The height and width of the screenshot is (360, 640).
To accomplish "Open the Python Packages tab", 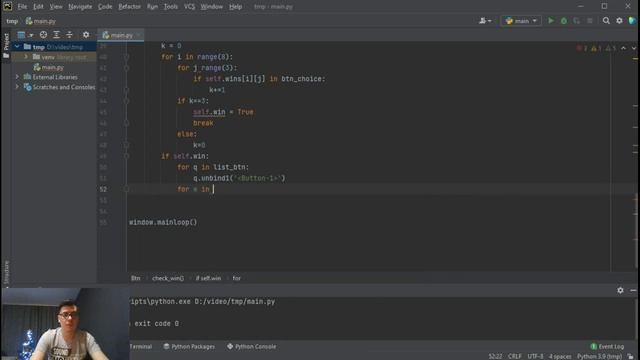I will pyautogui.click(x=189, y=347).
